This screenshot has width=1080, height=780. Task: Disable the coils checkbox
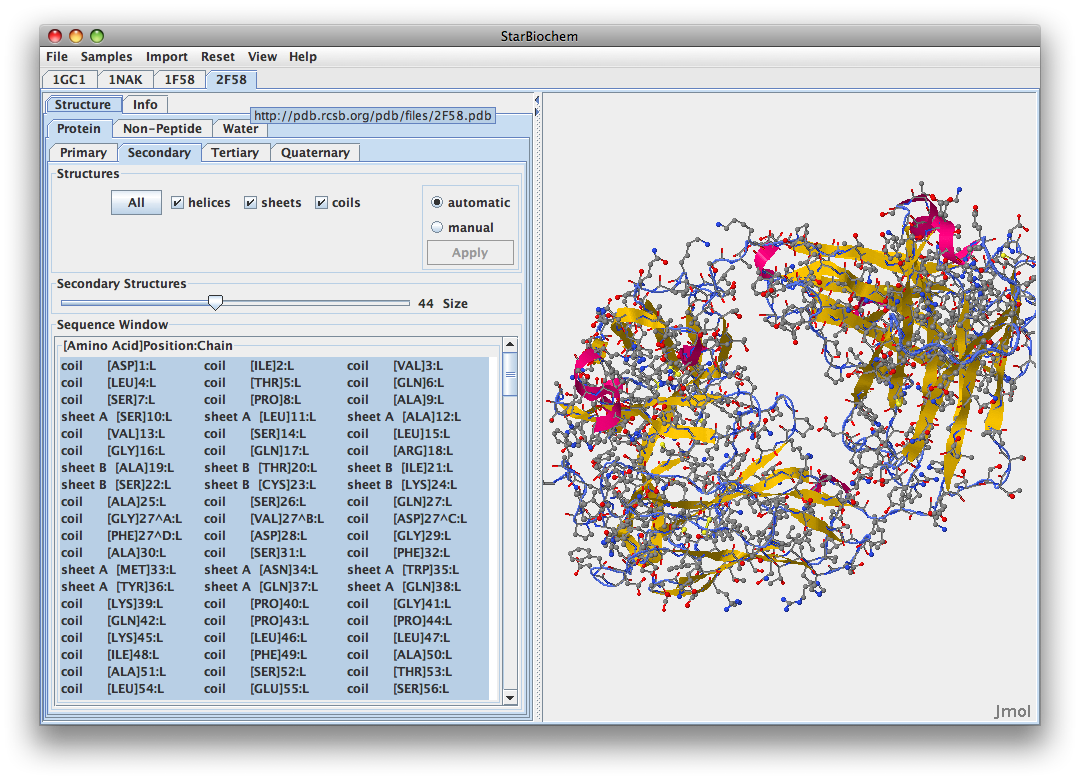pos(322,203)
